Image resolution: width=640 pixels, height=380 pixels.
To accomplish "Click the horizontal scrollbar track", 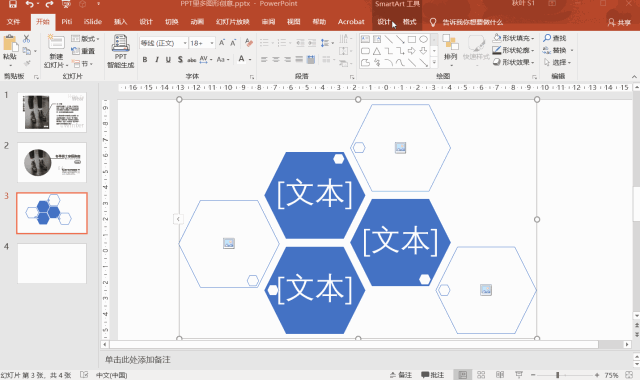I will pyautogui.click(x=354, y=344).
